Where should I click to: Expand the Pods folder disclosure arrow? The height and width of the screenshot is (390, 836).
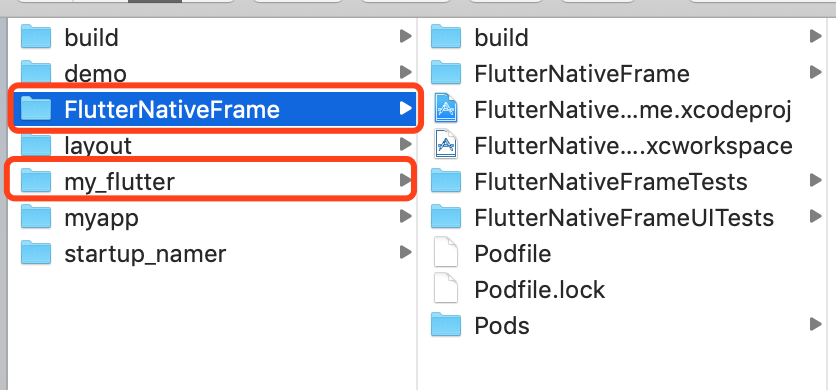point(815,324)
